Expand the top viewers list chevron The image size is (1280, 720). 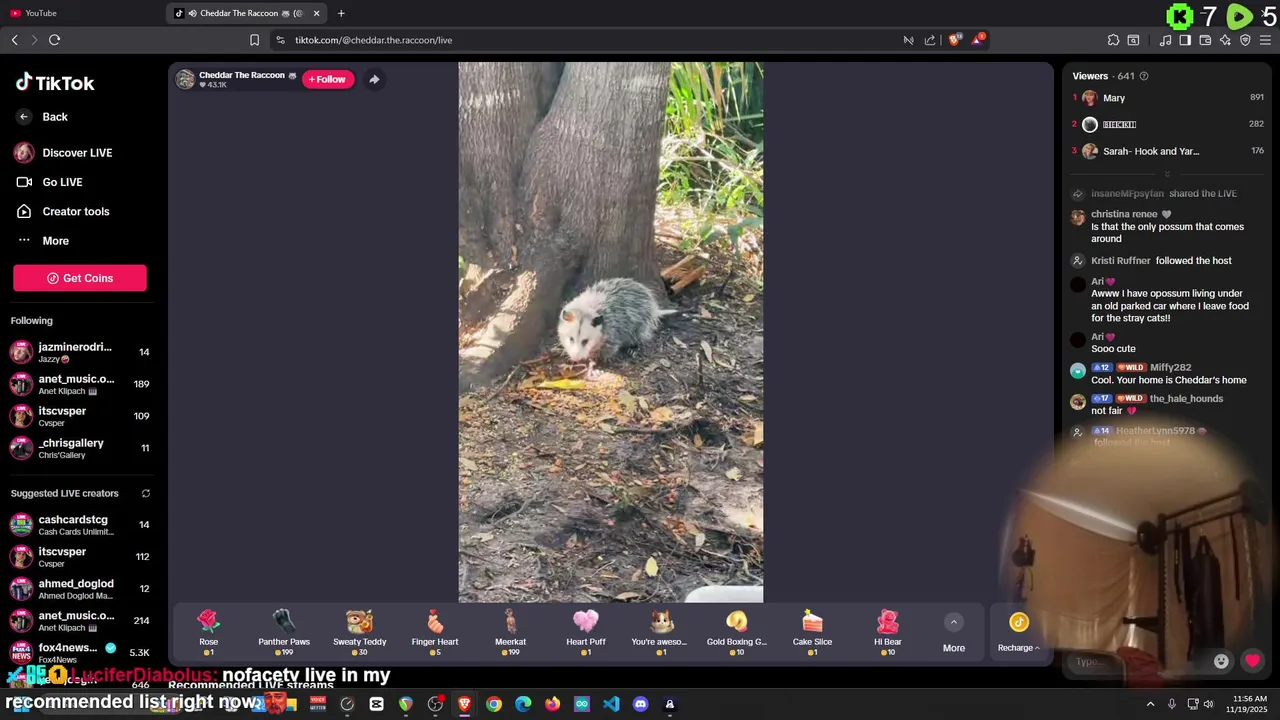tap(1166, 174)
